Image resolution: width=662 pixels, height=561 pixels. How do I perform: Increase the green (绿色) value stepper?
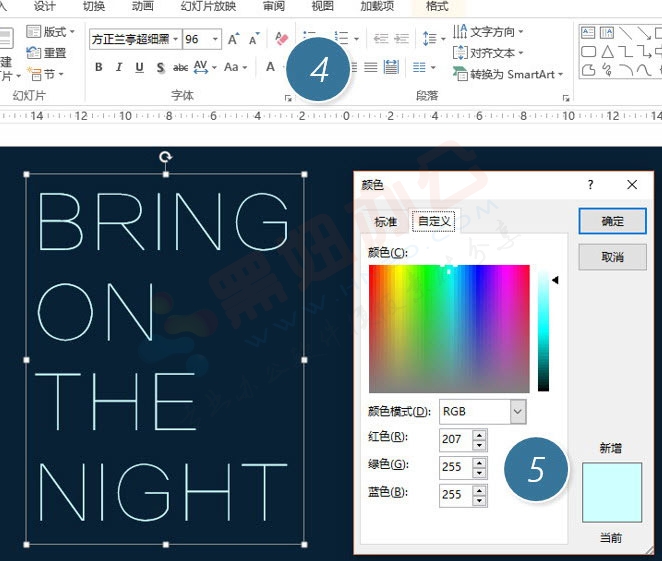click(480, 461)
